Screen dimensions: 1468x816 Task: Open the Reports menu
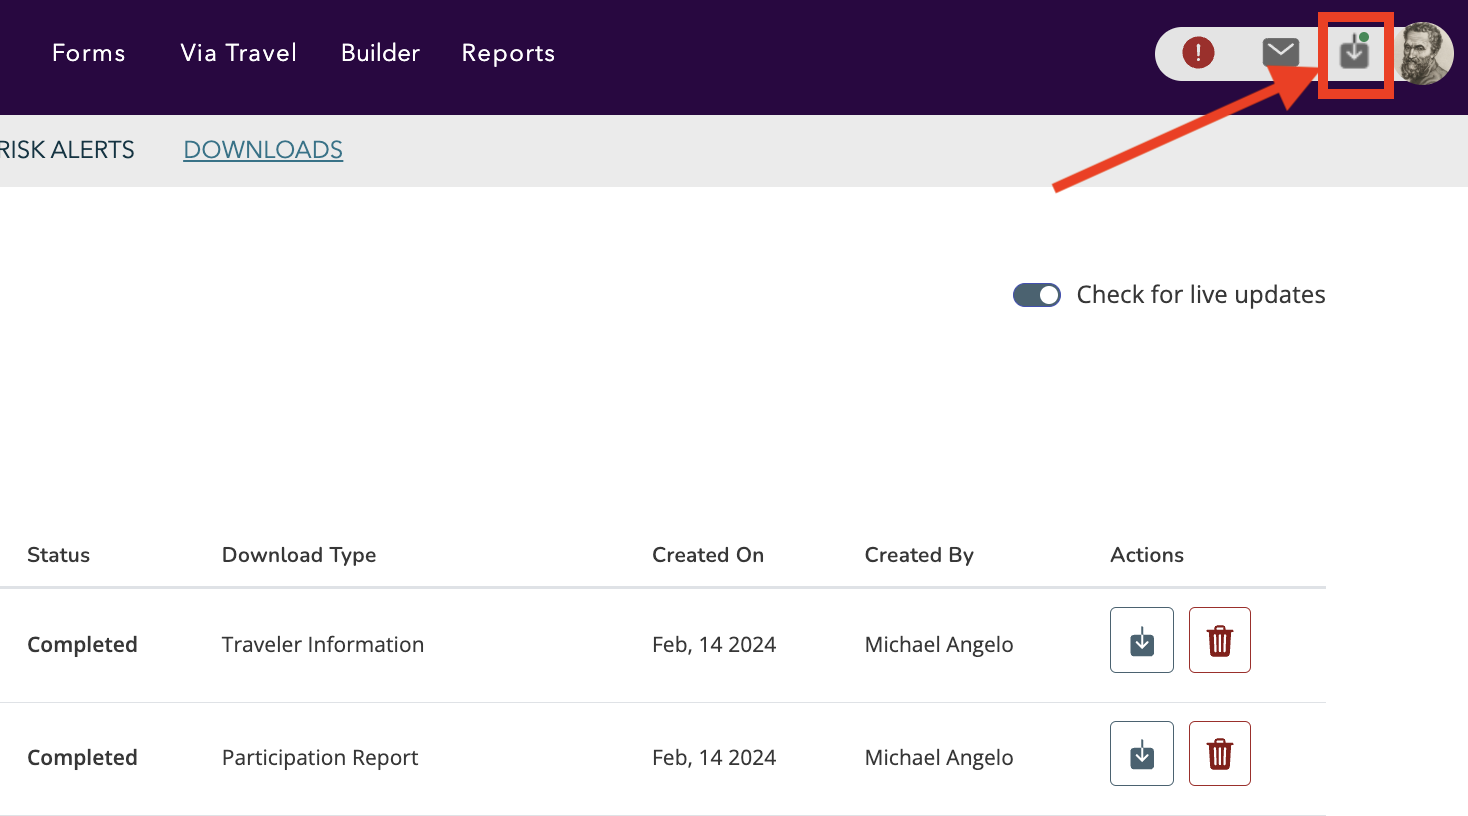(x=508, y=53)
